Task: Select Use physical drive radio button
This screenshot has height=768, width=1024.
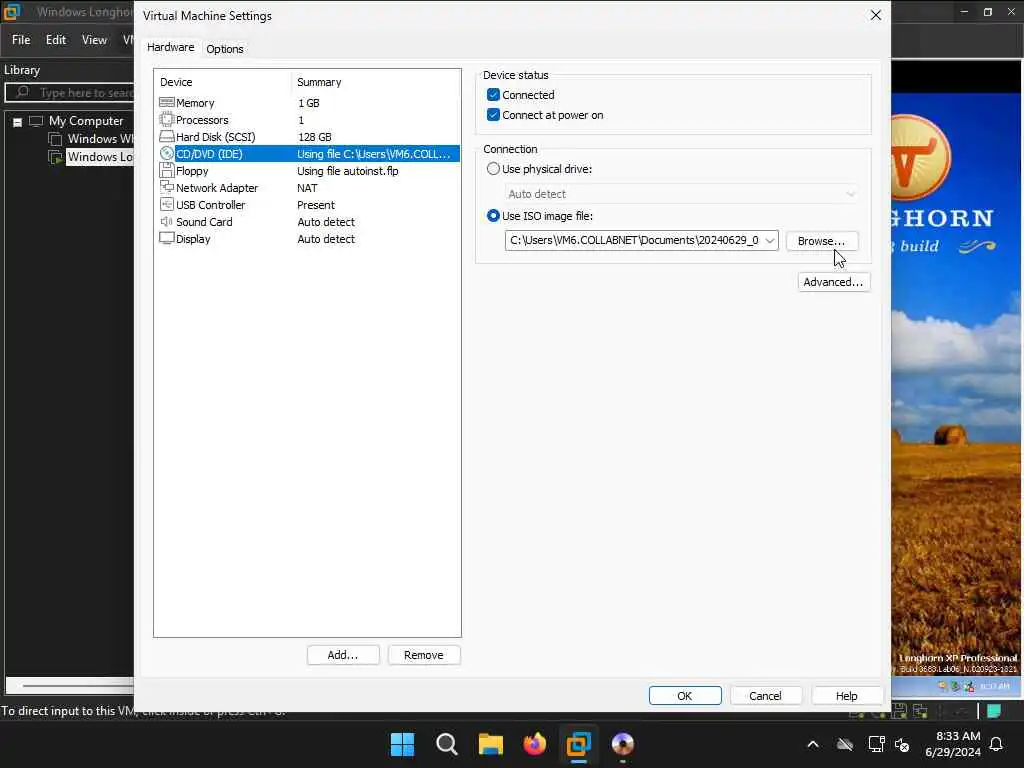Action: coord(493,168)
